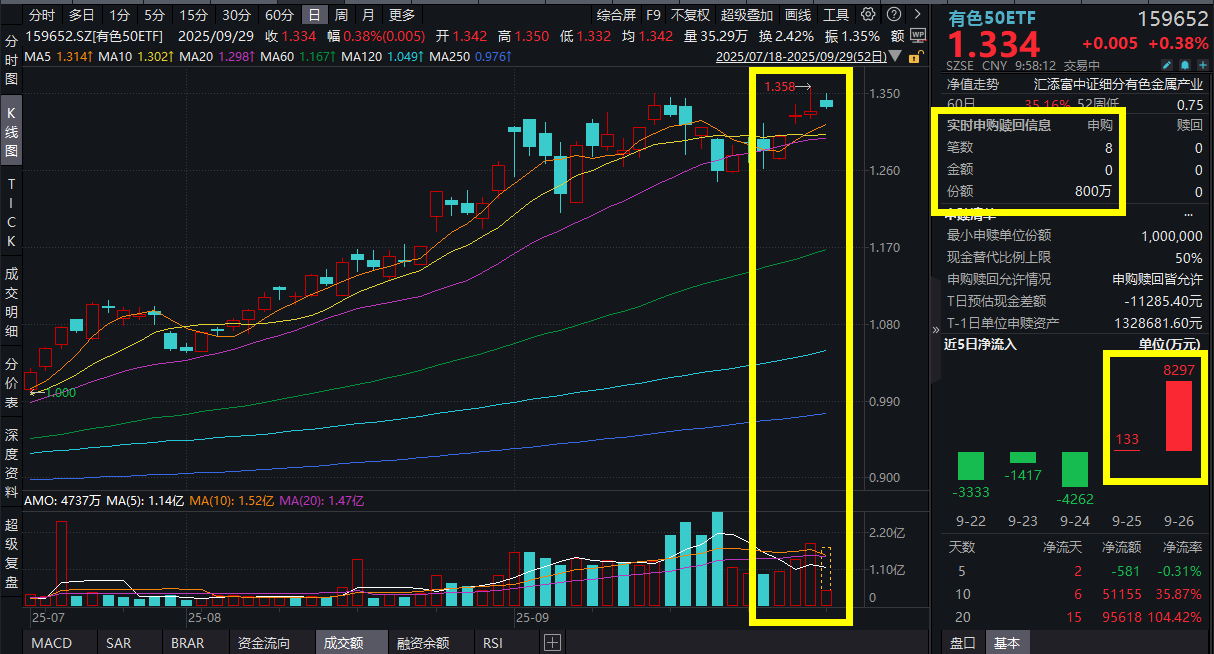Click the plus icon next to the bell
The width and height of the screenshot is (1214, 654).
[x=1202, y=63]
